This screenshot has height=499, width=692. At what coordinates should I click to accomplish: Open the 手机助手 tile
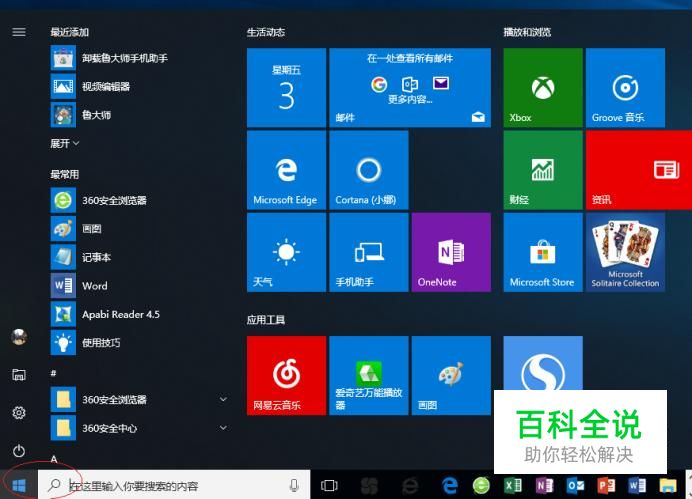tap(369, 252)
